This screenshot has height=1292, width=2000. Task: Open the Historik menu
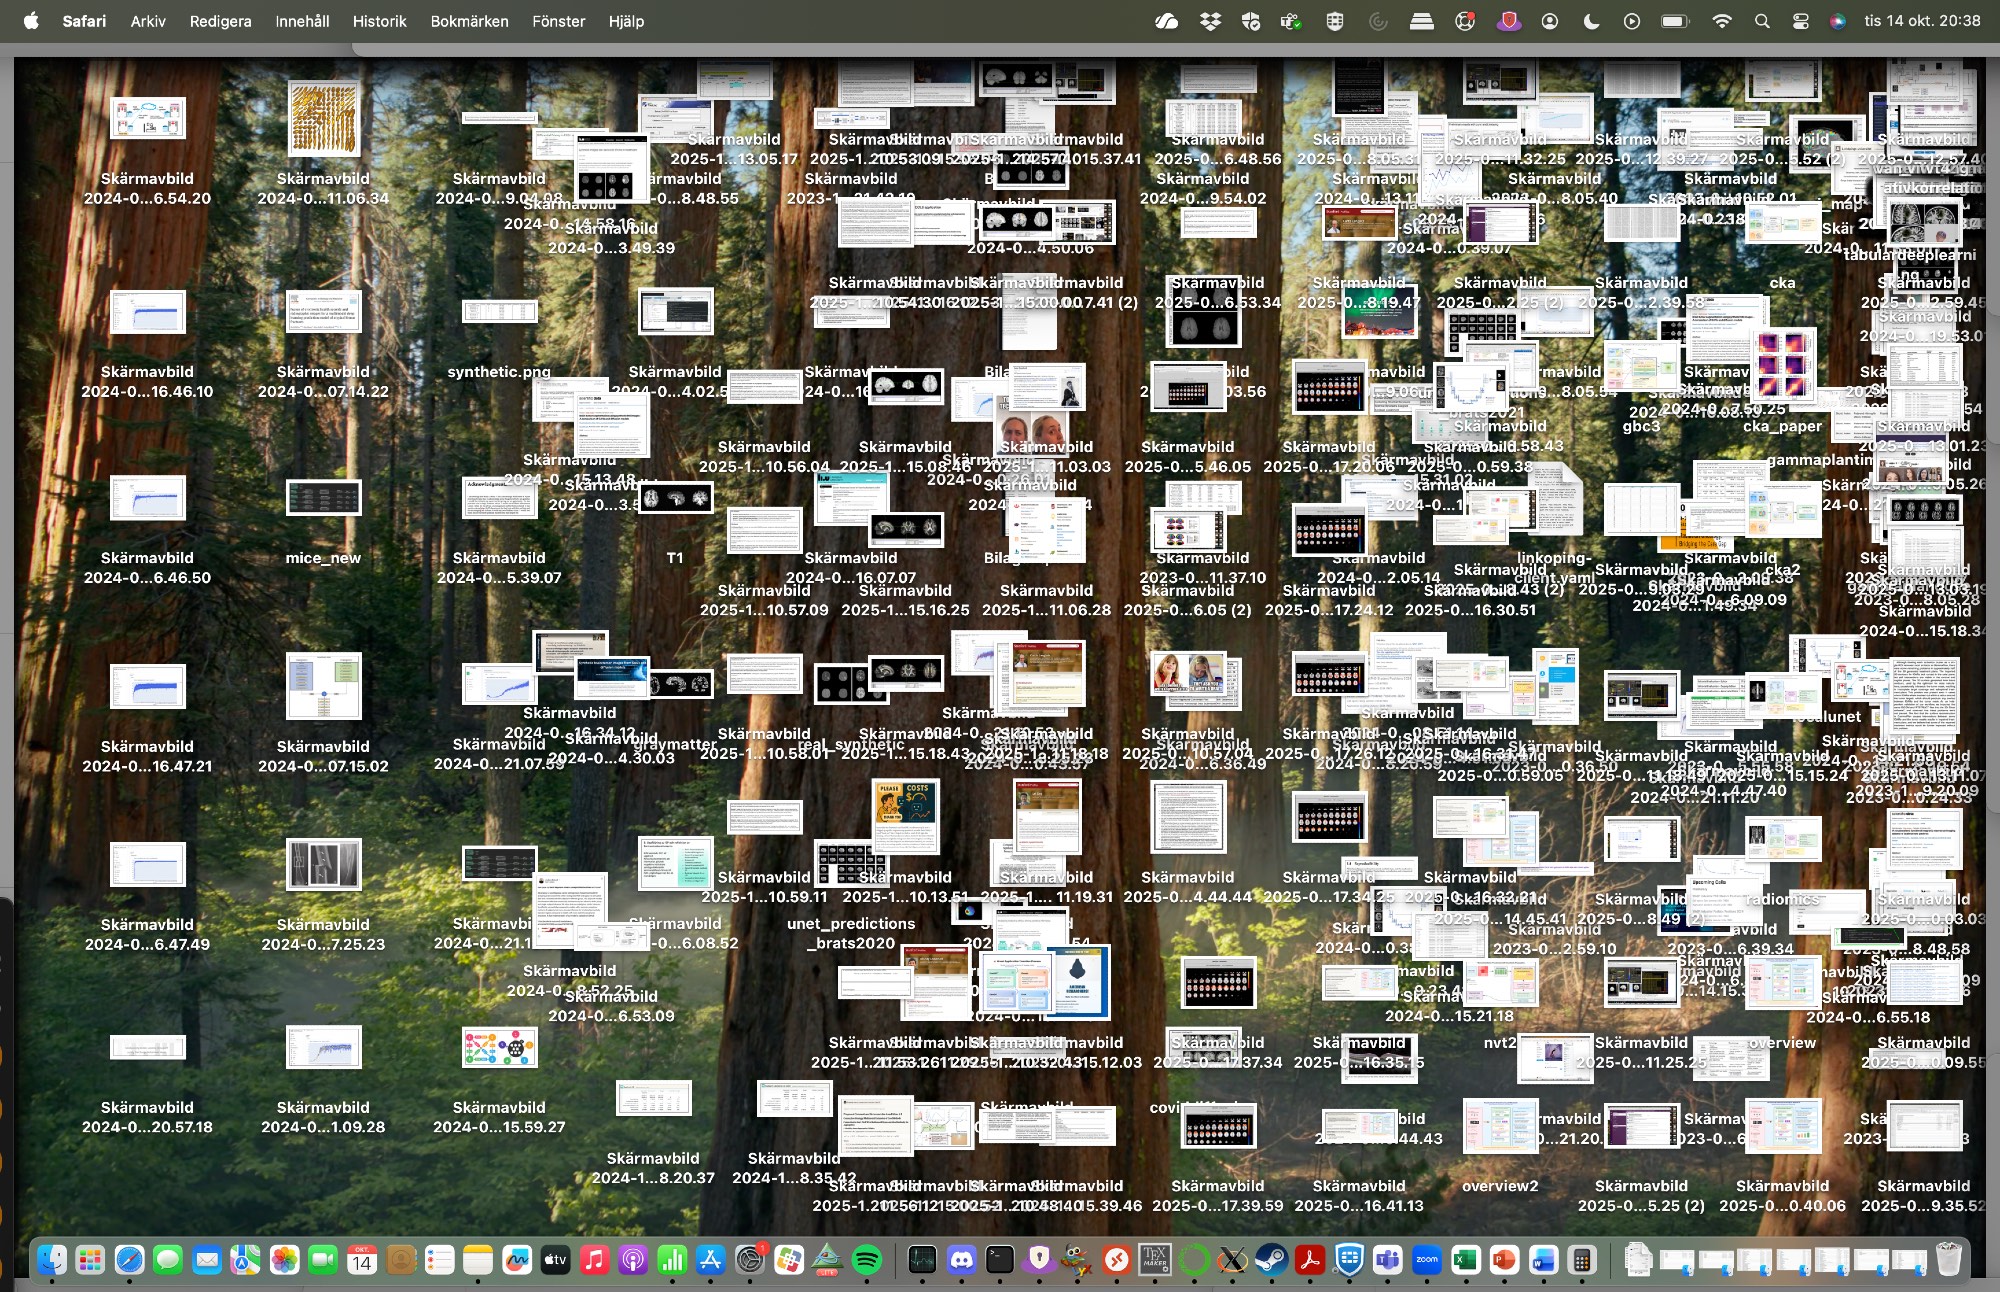(x=379, y=21)
